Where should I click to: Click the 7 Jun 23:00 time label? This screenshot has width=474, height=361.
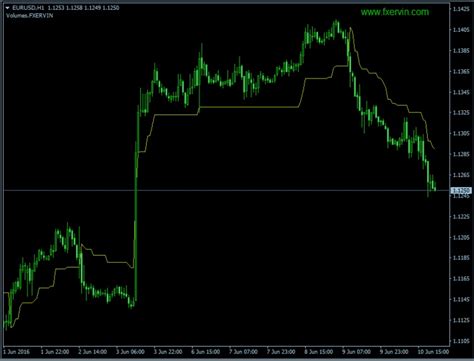click(x=281, y=352)
